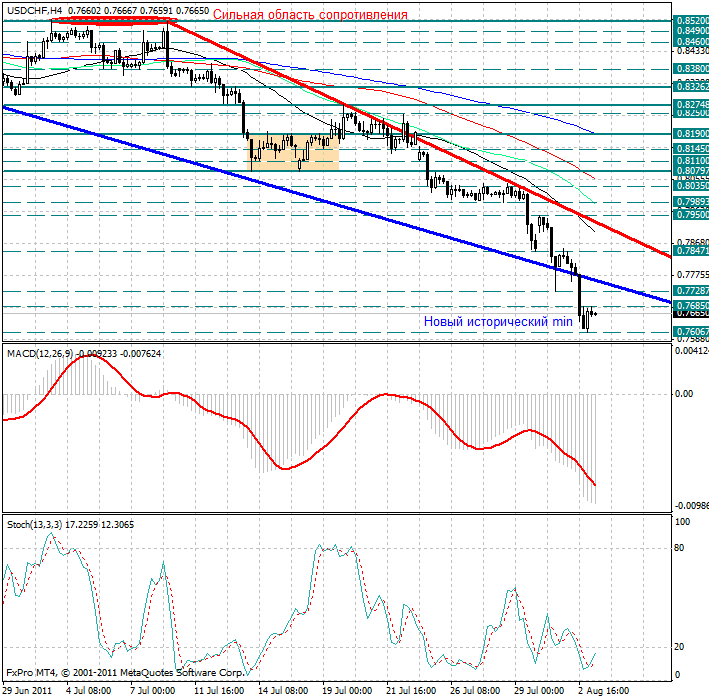Click the MACD 0.00 scale value
The width and height of the screenshot is (709, 698).
[684, 394]
